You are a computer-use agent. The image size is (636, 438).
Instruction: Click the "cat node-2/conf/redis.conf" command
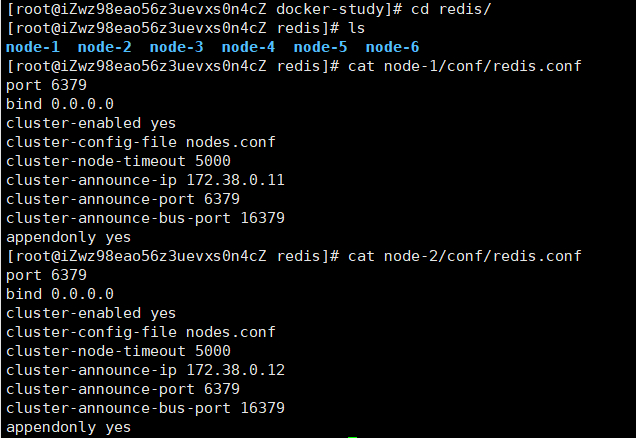[x=464, y=256]
